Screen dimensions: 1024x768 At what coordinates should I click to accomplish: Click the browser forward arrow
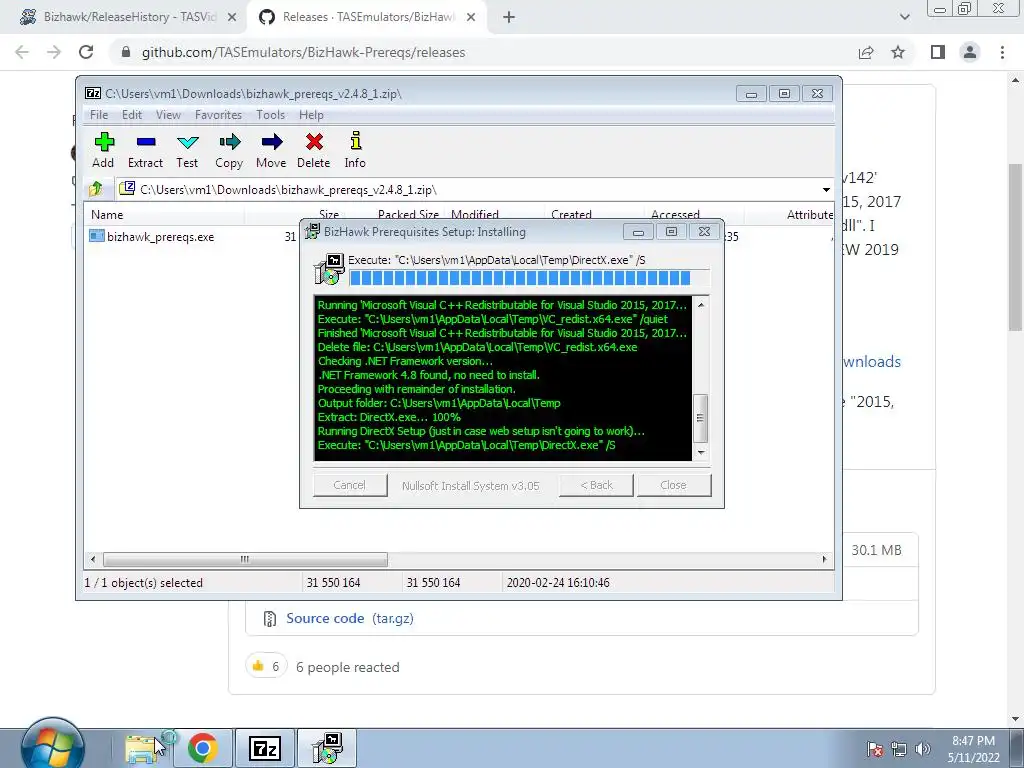click(x=54, y=52)
